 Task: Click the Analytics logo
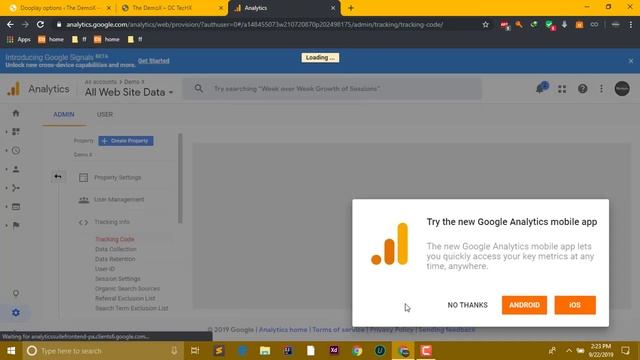[38, 89]
